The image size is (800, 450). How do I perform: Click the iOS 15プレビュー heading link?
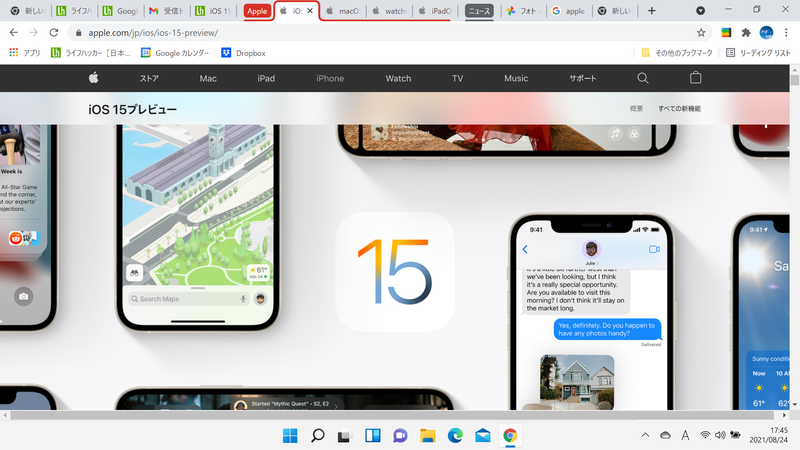click(x=133, y=109)
